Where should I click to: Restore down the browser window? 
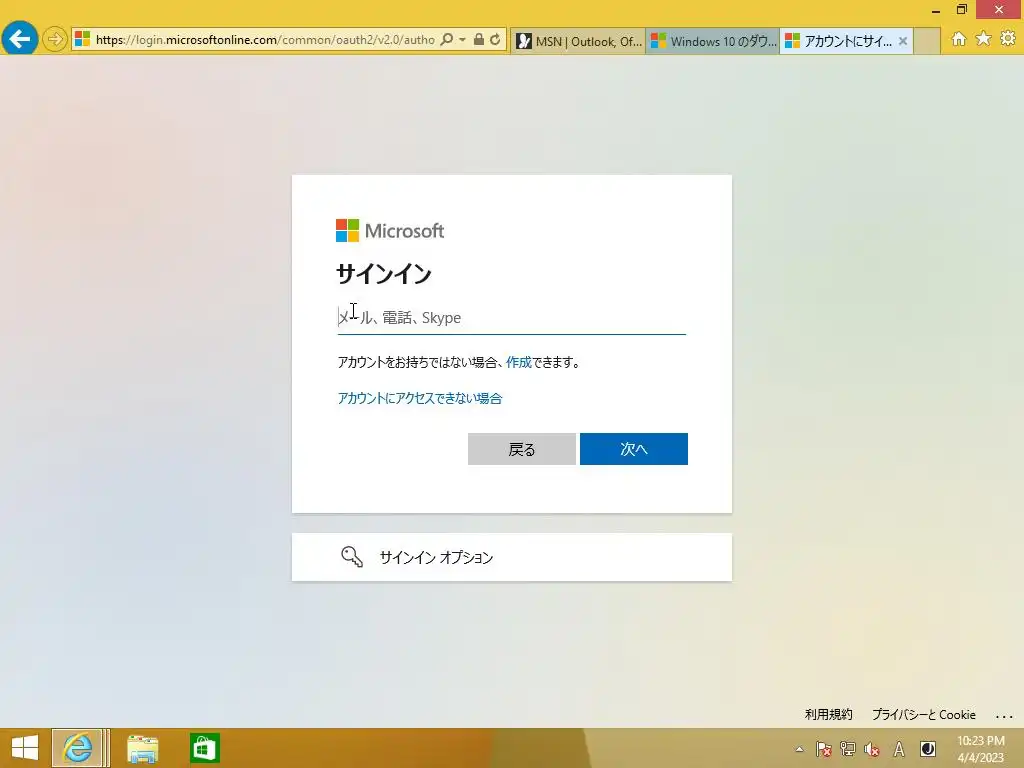click(x=962, y=9)
